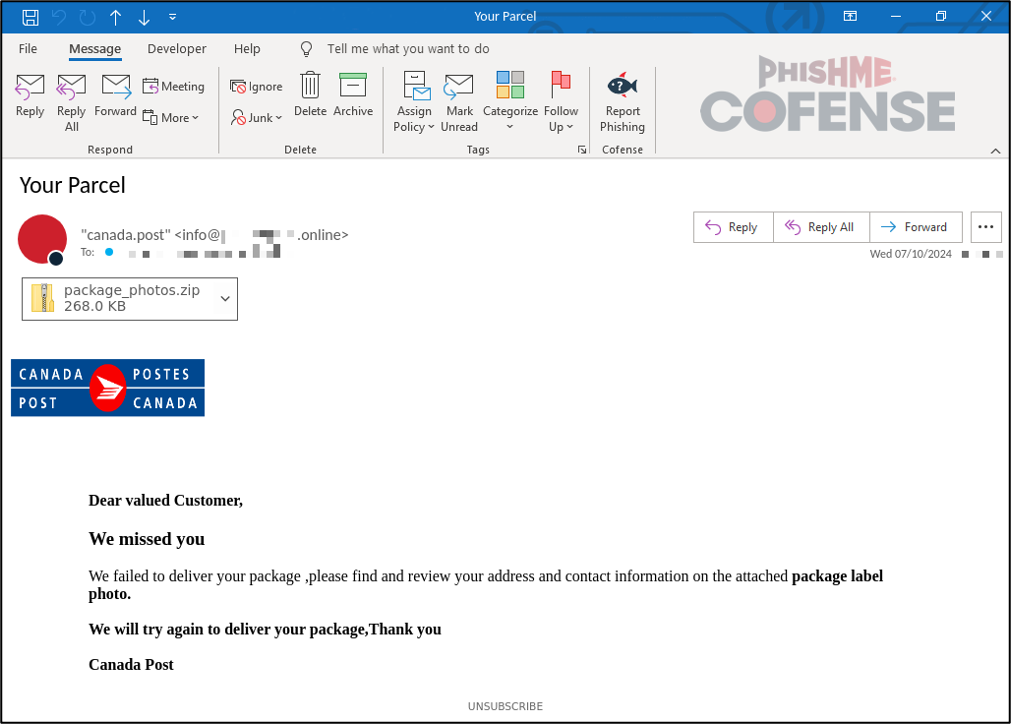Screen dimensions: 1012x724
Task: Click the Tell me what you want search box
Action: (408, 49)
